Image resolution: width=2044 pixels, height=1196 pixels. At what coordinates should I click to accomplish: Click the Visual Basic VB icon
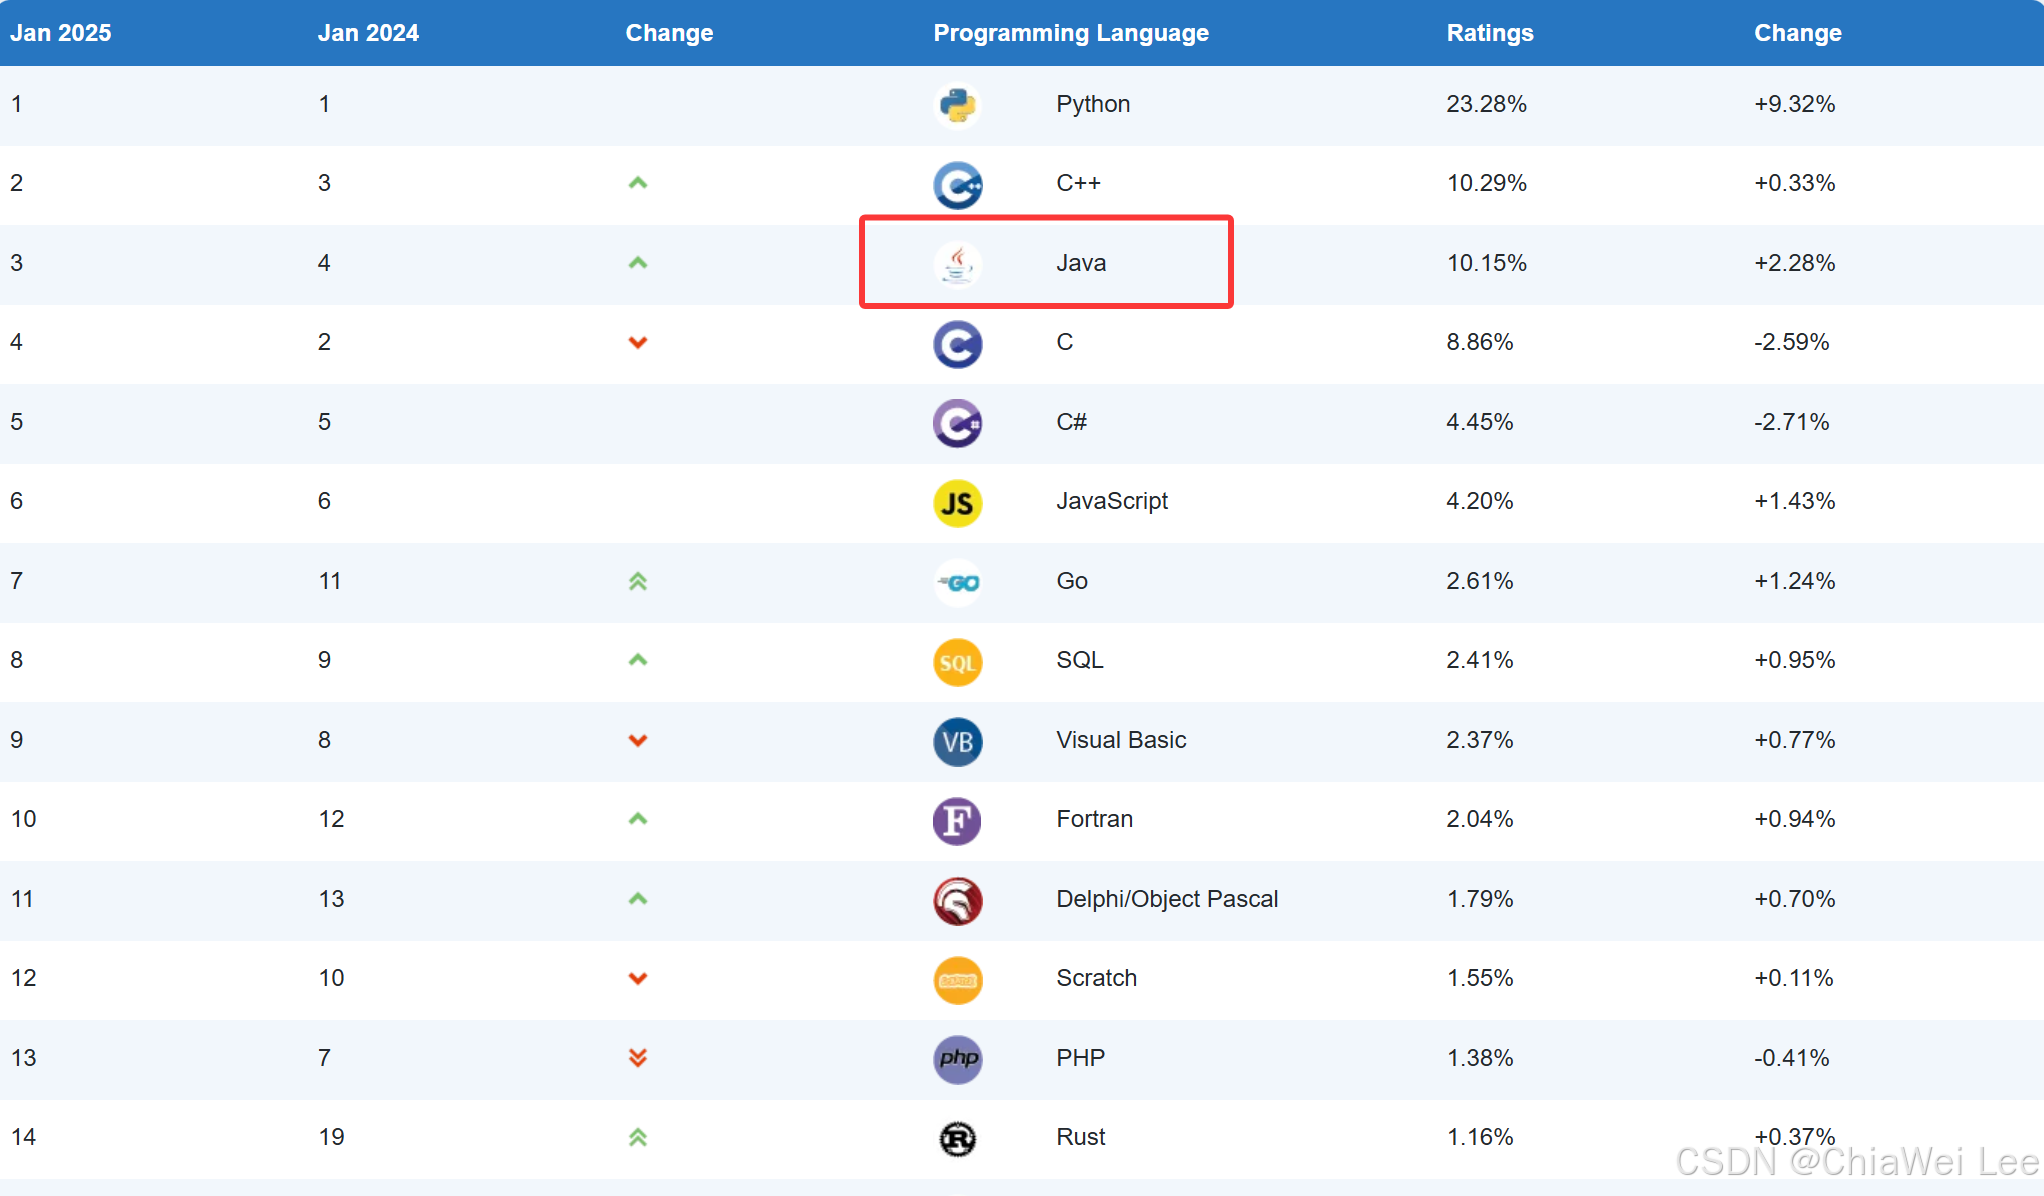click(x=957, y=742)
